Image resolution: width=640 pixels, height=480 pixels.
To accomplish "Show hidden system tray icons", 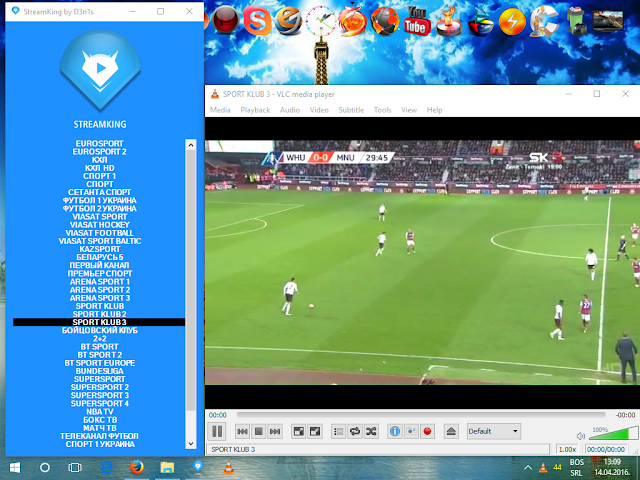I will (528, 468).
